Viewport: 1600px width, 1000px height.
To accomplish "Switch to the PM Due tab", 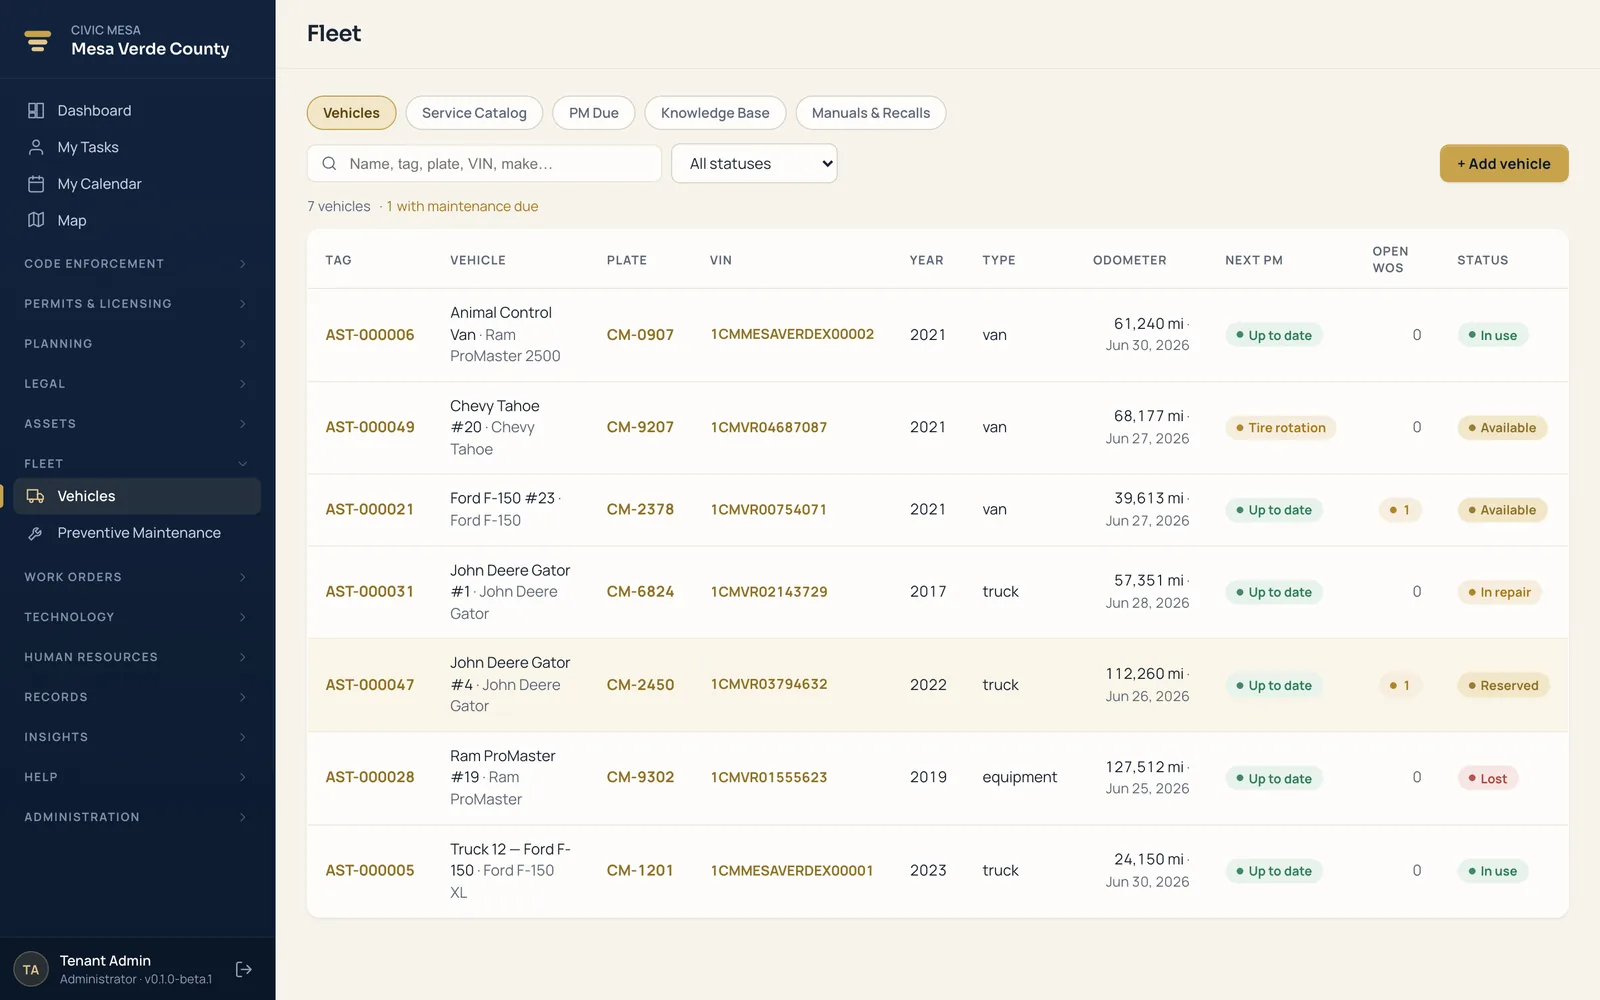I will (x=594, y=113).
